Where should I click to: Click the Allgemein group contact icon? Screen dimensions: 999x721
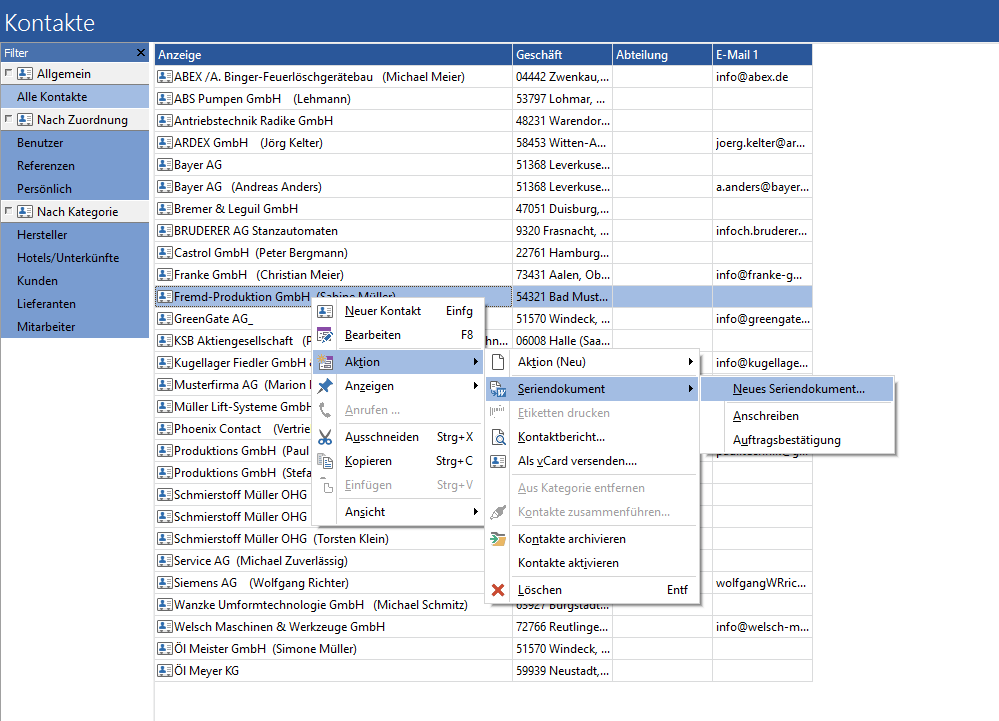25,74
